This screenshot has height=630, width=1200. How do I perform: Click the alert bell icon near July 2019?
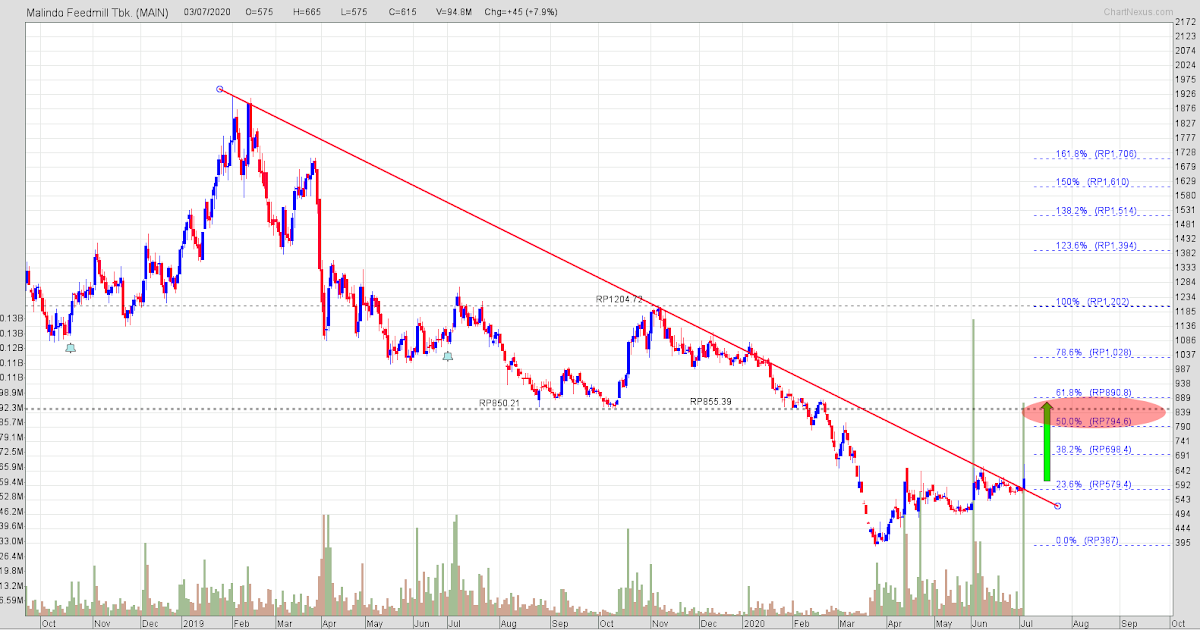(x=447, y=356)
